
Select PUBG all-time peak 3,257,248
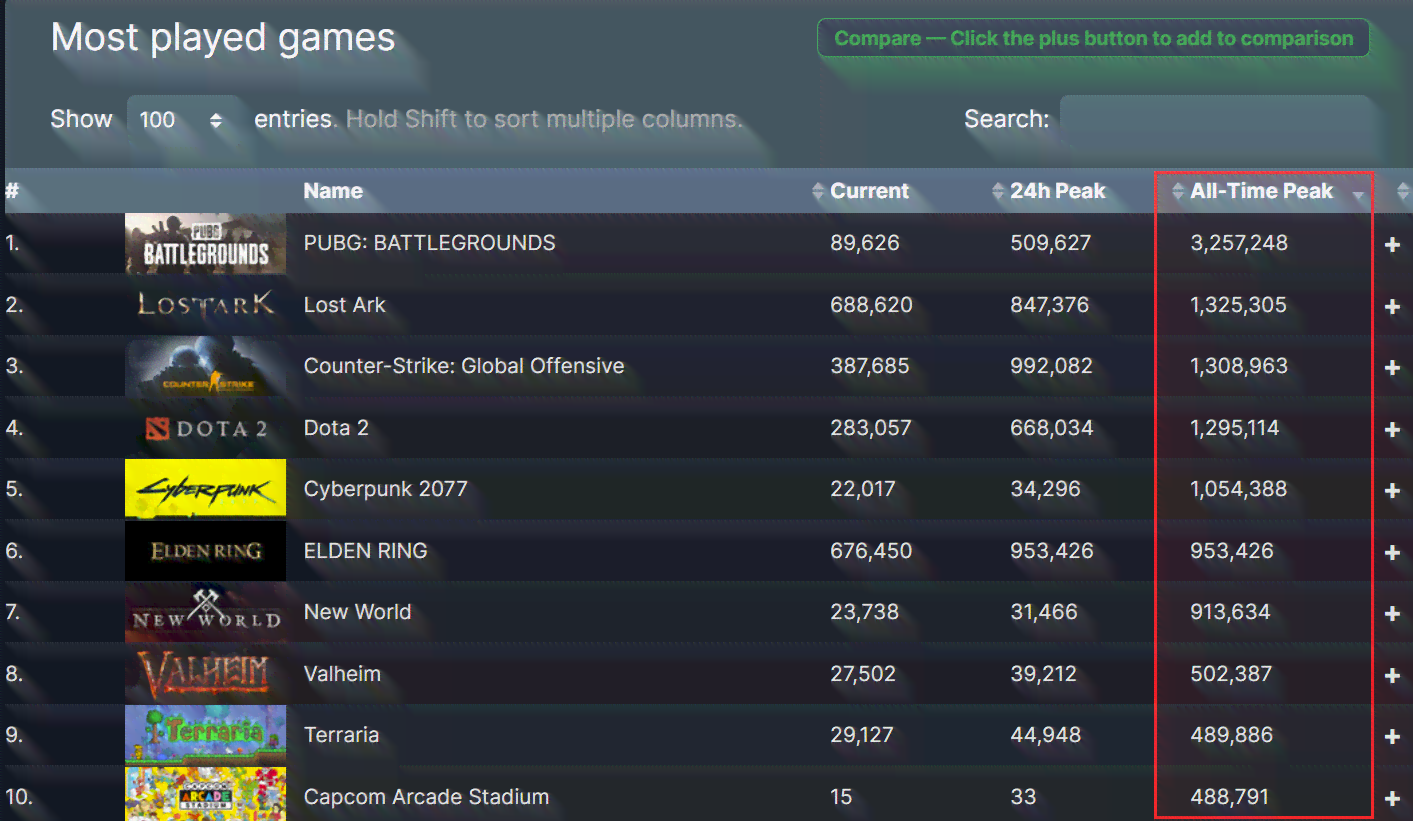(x=1239, y=243)
